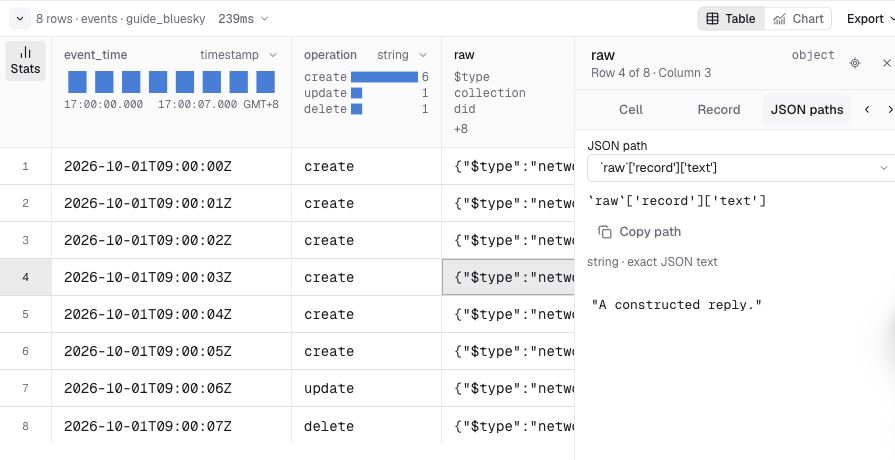
Task: Click the event_time column header
Action: (x=95, y=55)
